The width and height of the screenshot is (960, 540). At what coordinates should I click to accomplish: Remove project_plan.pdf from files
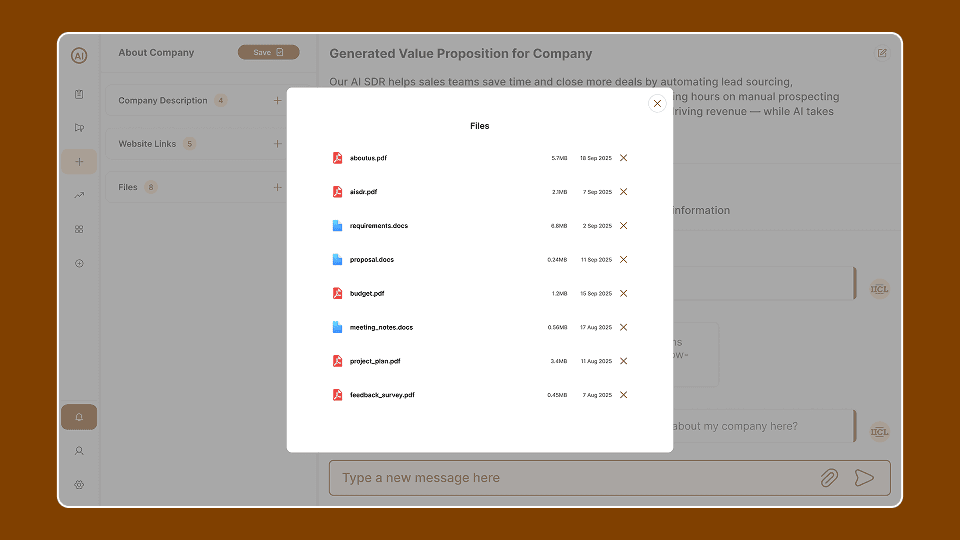623,361
